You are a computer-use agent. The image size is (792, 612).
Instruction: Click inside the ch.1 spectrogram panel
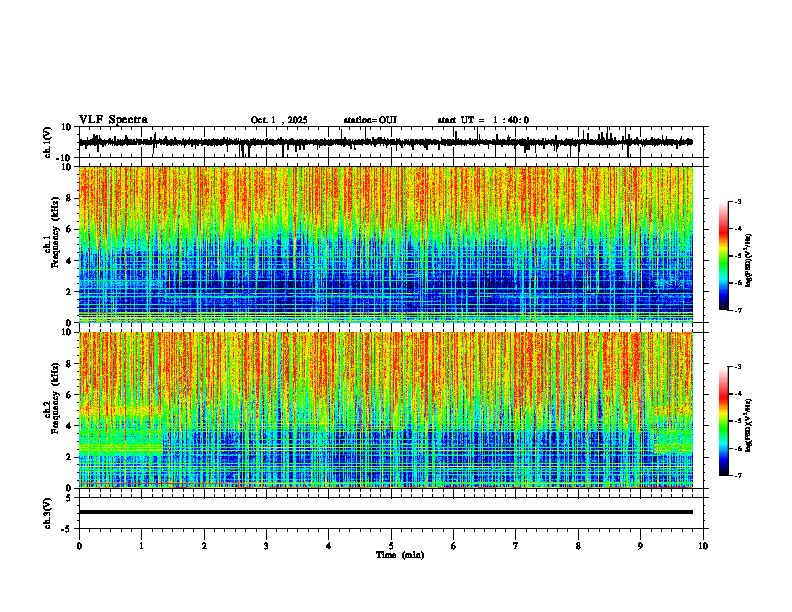[x=385, y=244]
